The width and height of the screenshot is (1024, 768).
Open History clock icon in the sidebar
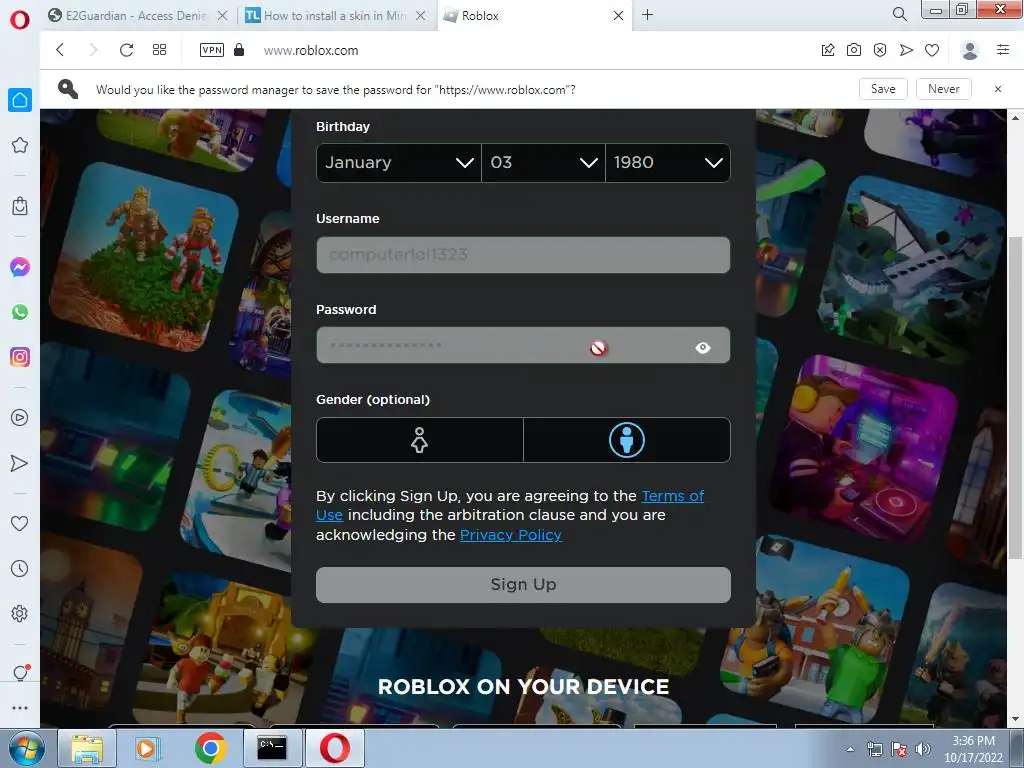[x=20, y=569]
